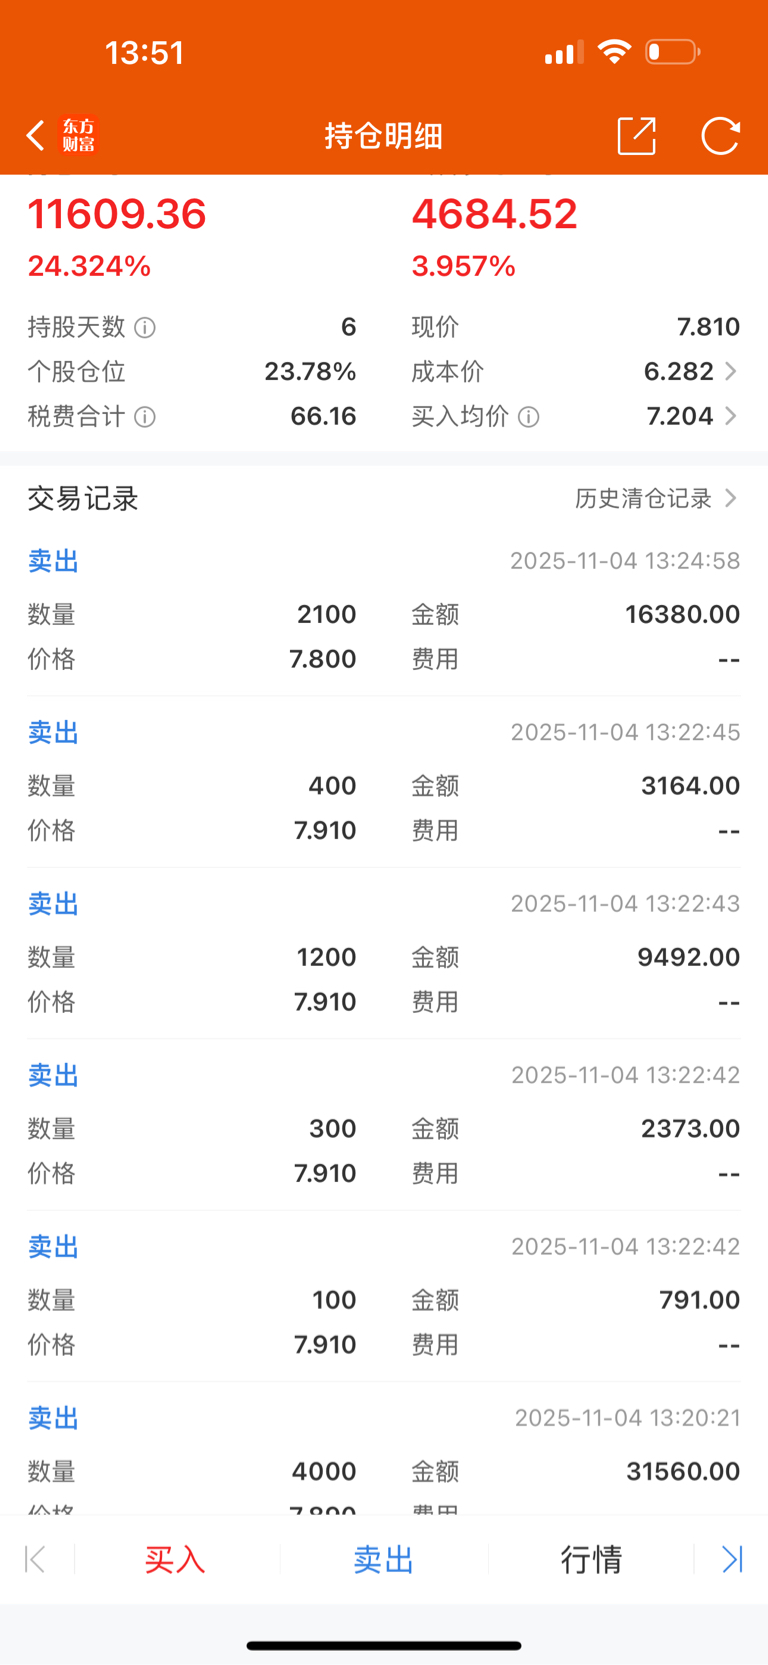Screen dimensions: 768x1665
Task: Open 历史清仓记录 chevron
Action: (730, 498)
